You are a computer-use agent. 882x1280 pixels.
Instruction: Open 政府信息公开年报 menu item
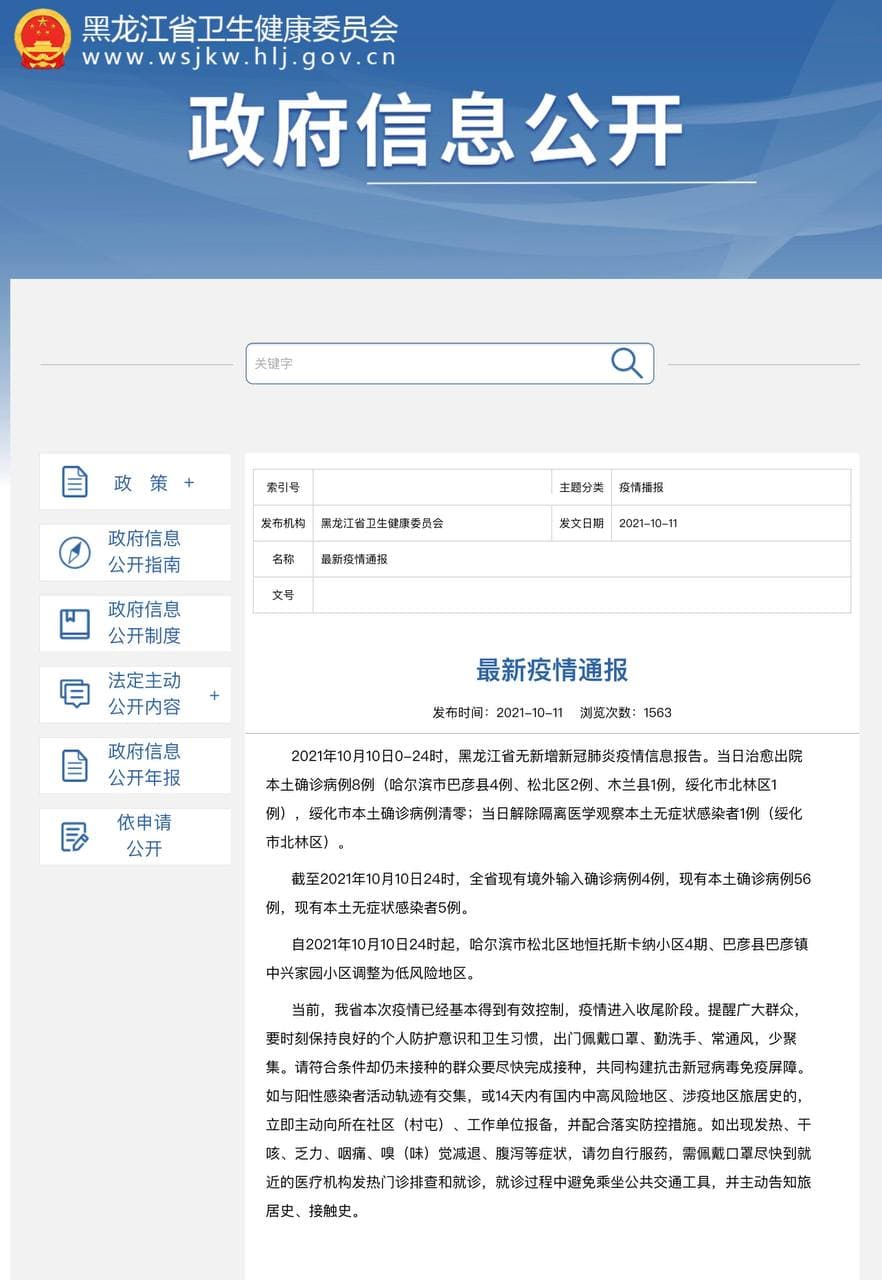tap(135, 765)
